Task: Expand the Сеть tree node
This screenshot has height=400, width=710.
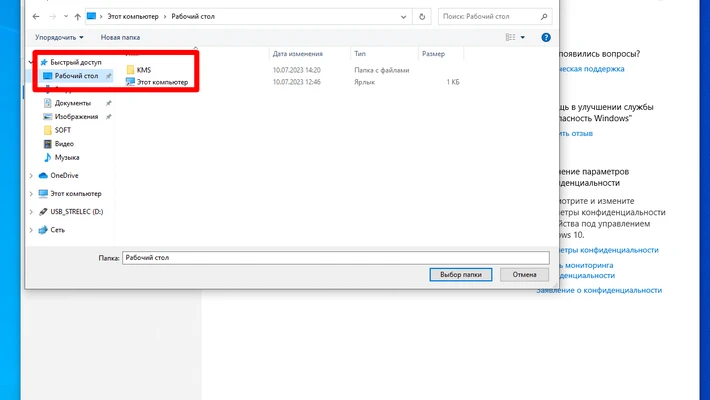Action: click(31, 229)
